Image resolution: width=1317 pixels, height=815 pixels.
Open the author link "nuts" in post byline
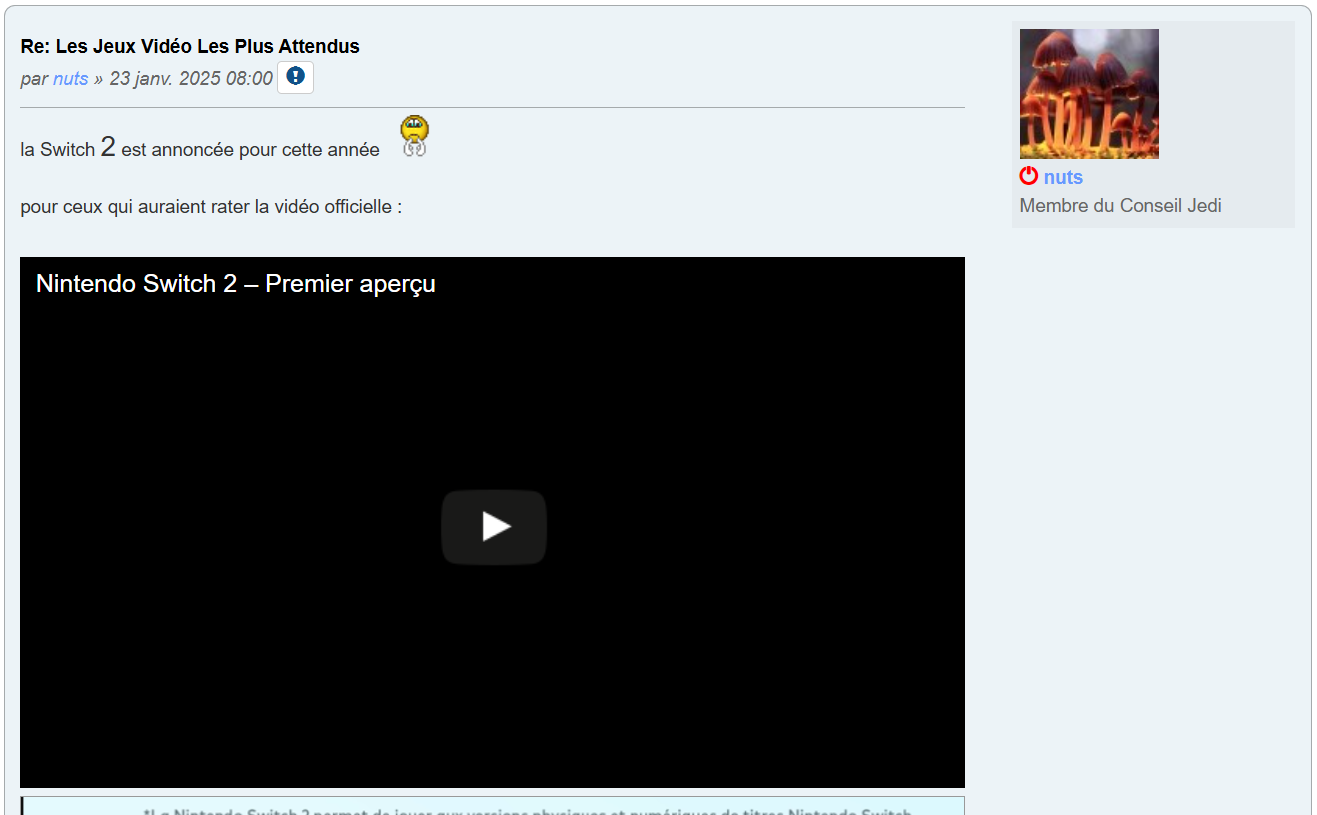(71, 78)
